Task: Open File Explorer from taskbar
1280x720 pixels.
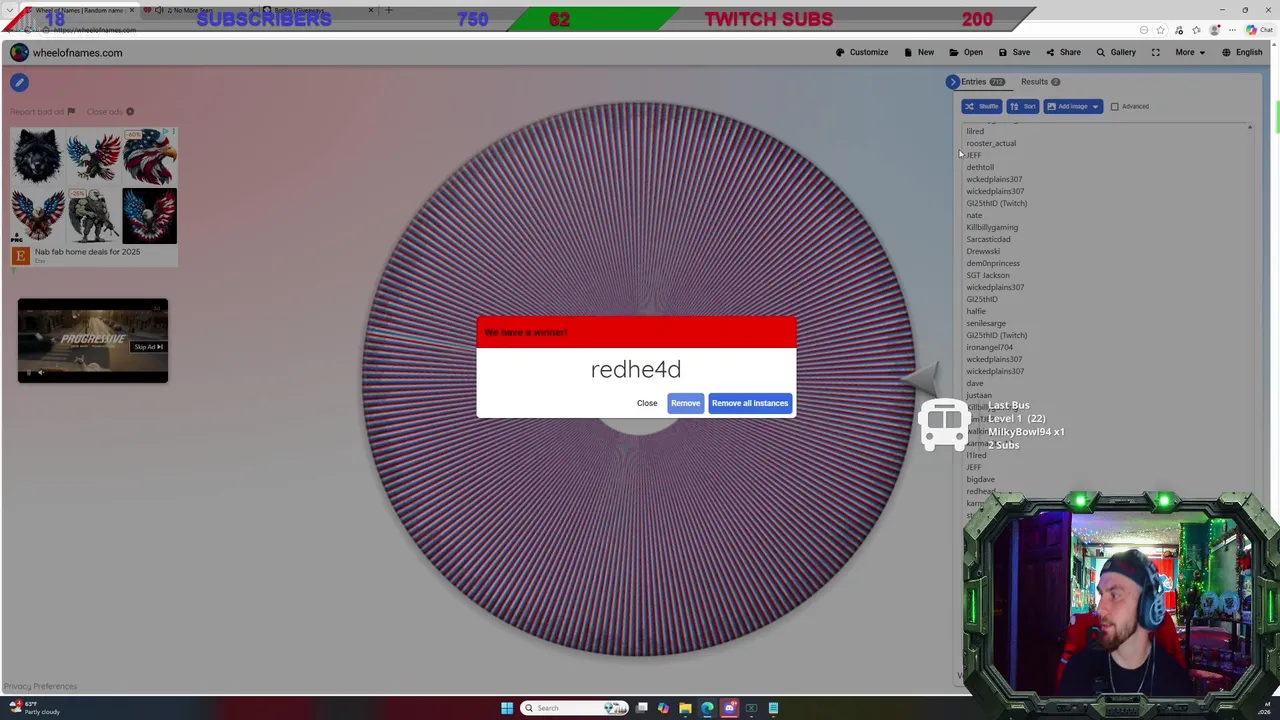Action: tap(685, 708)
